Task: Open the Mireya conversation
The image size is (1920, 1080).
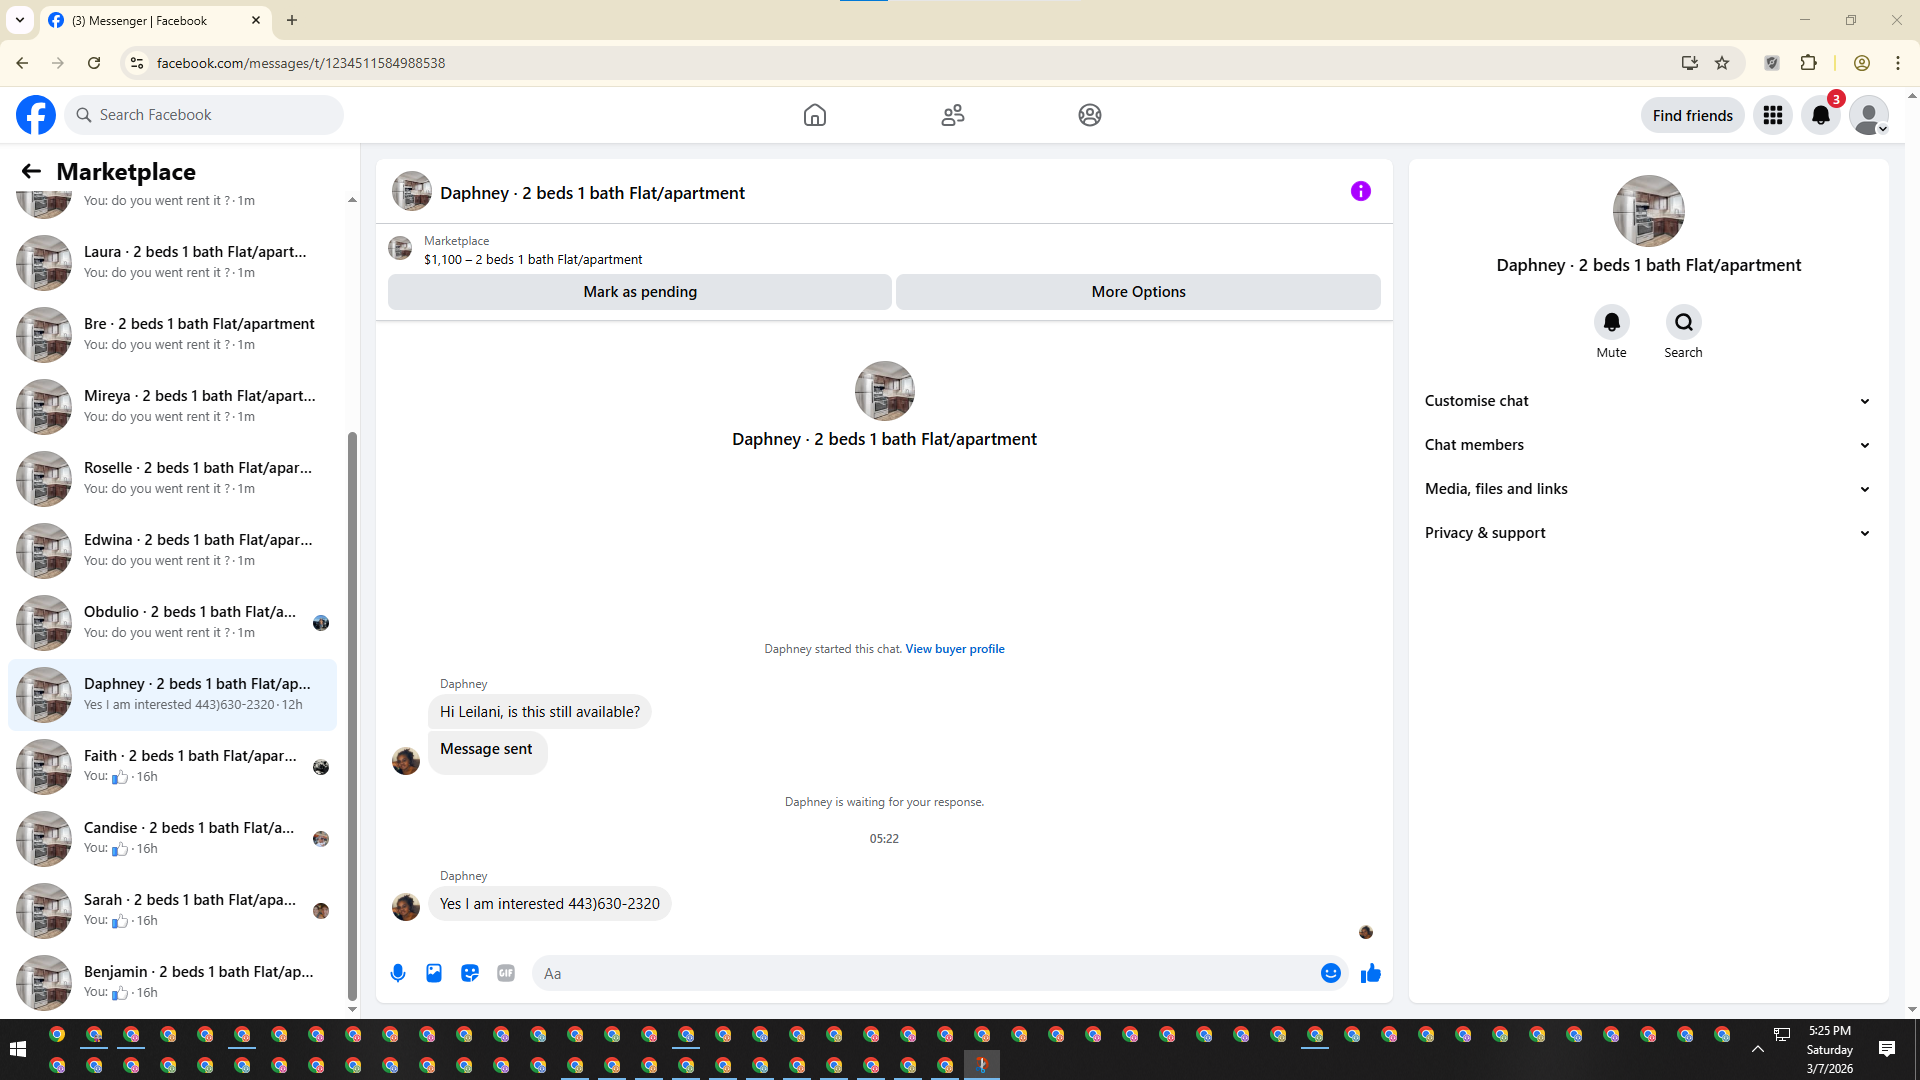Action: pos(172,406)
